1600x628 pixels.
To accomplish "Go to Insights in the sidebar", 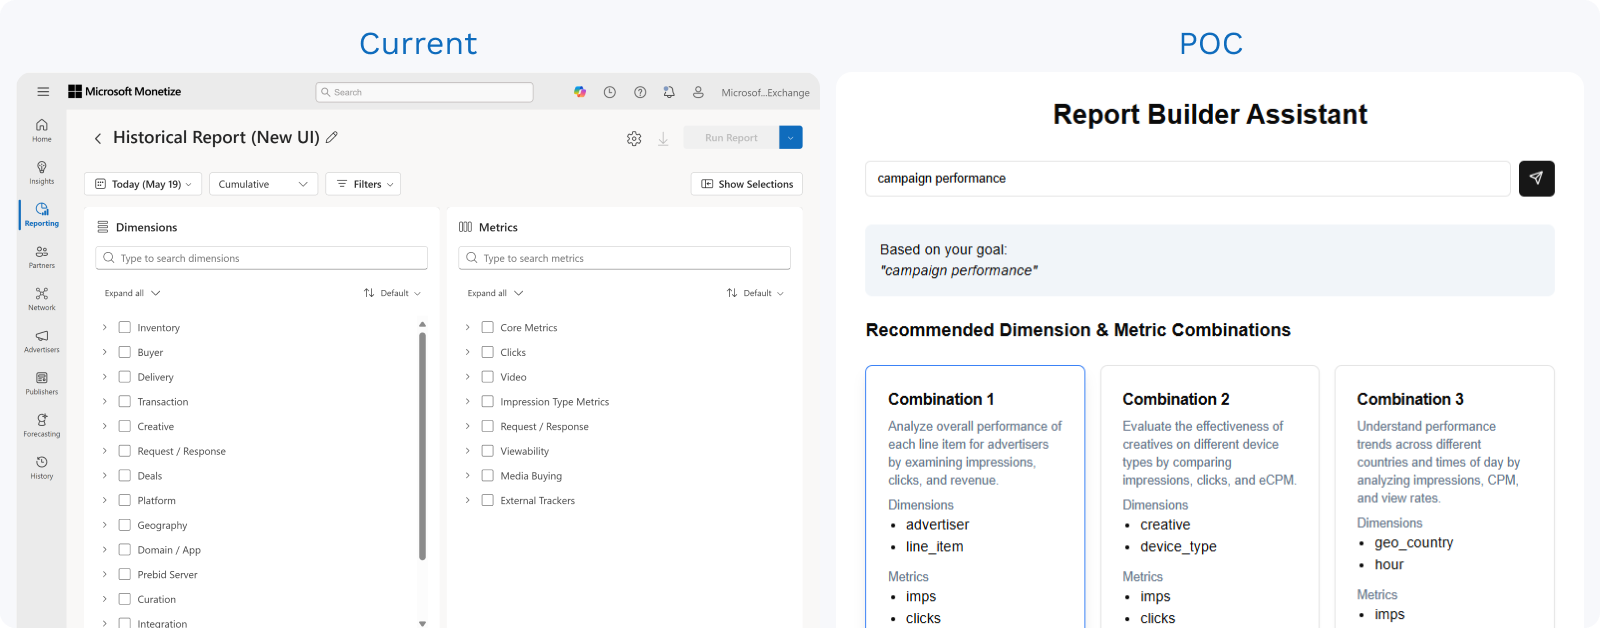I will 42,172.
